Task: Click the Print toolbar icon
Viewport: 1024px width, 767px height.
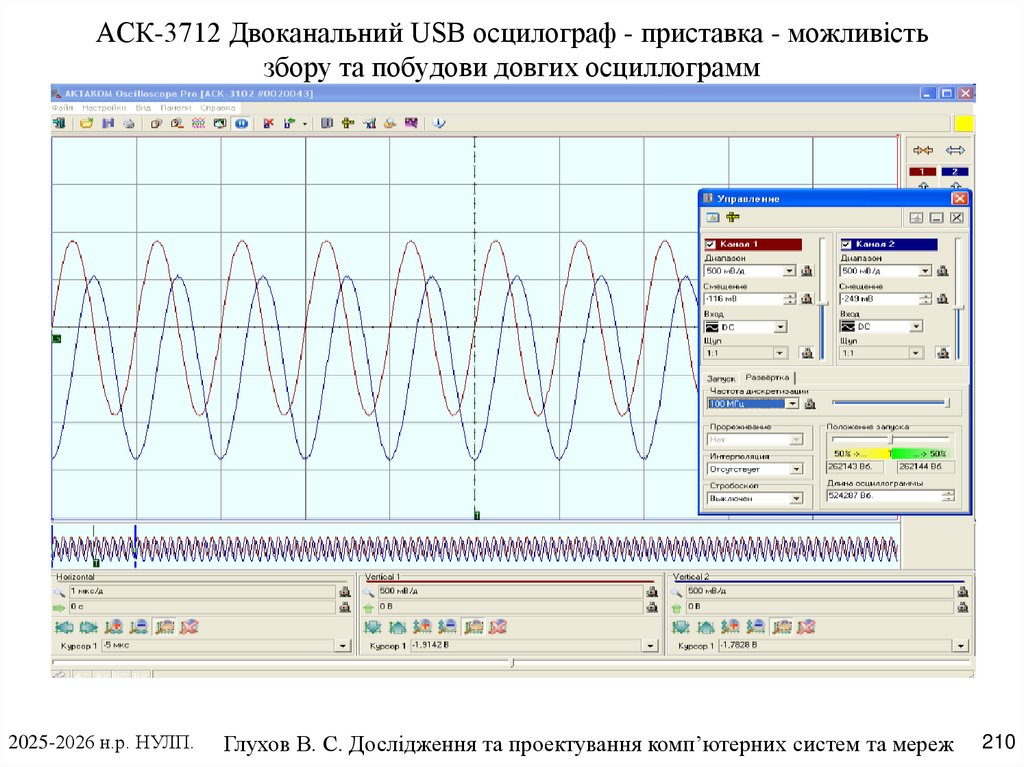Action: (x=128, y=123)
